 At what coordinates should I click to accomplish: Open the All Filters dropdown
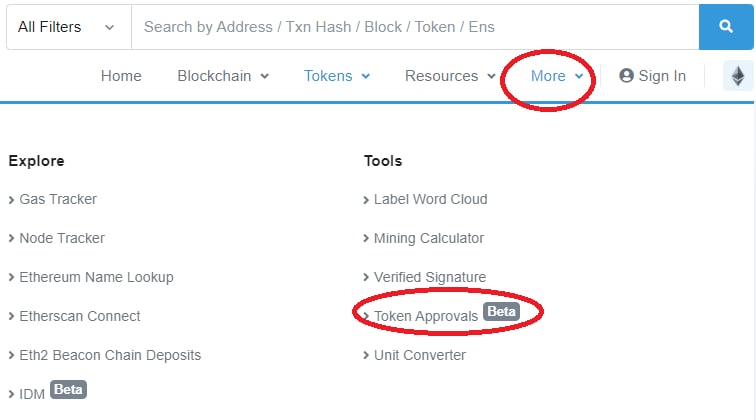(x=68, y=27)
